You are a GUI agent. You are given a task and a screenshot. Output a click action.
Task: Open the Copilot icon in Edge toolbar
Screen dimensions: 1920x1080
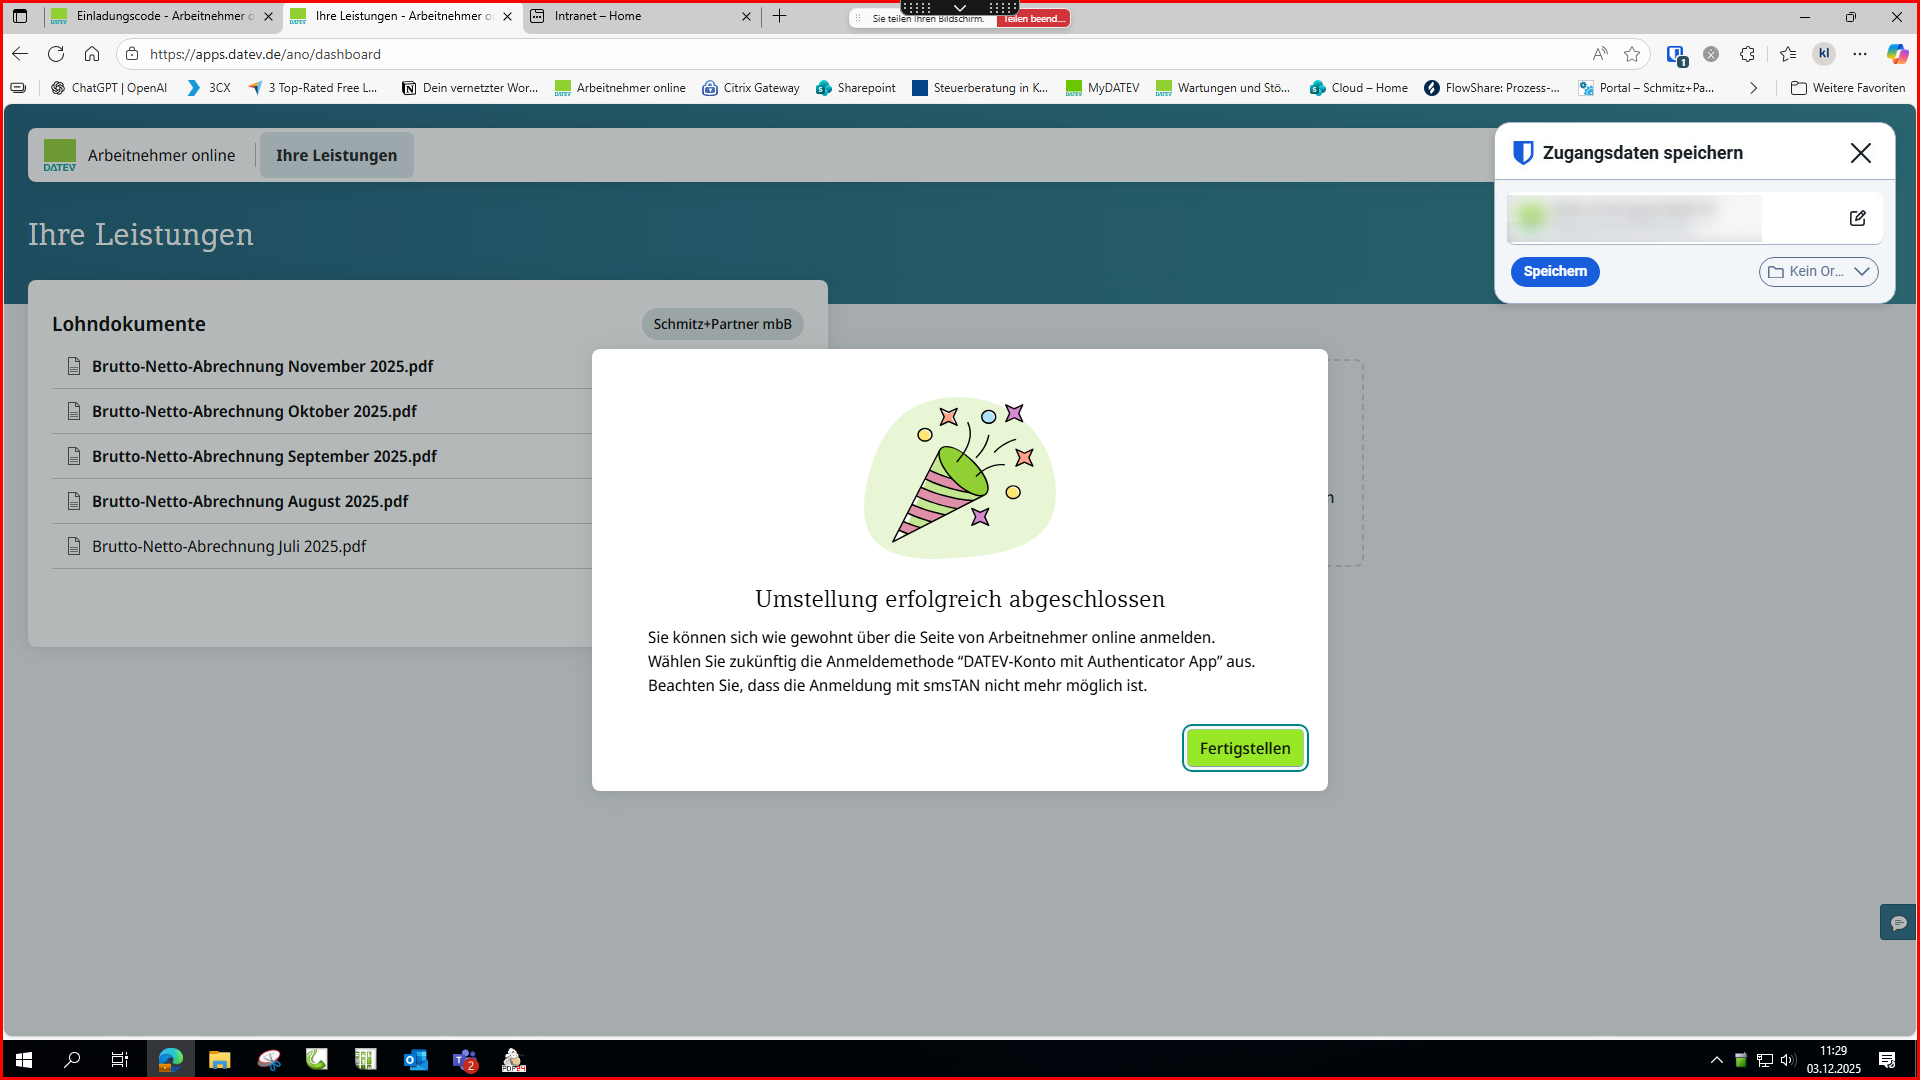[1897, 54]
